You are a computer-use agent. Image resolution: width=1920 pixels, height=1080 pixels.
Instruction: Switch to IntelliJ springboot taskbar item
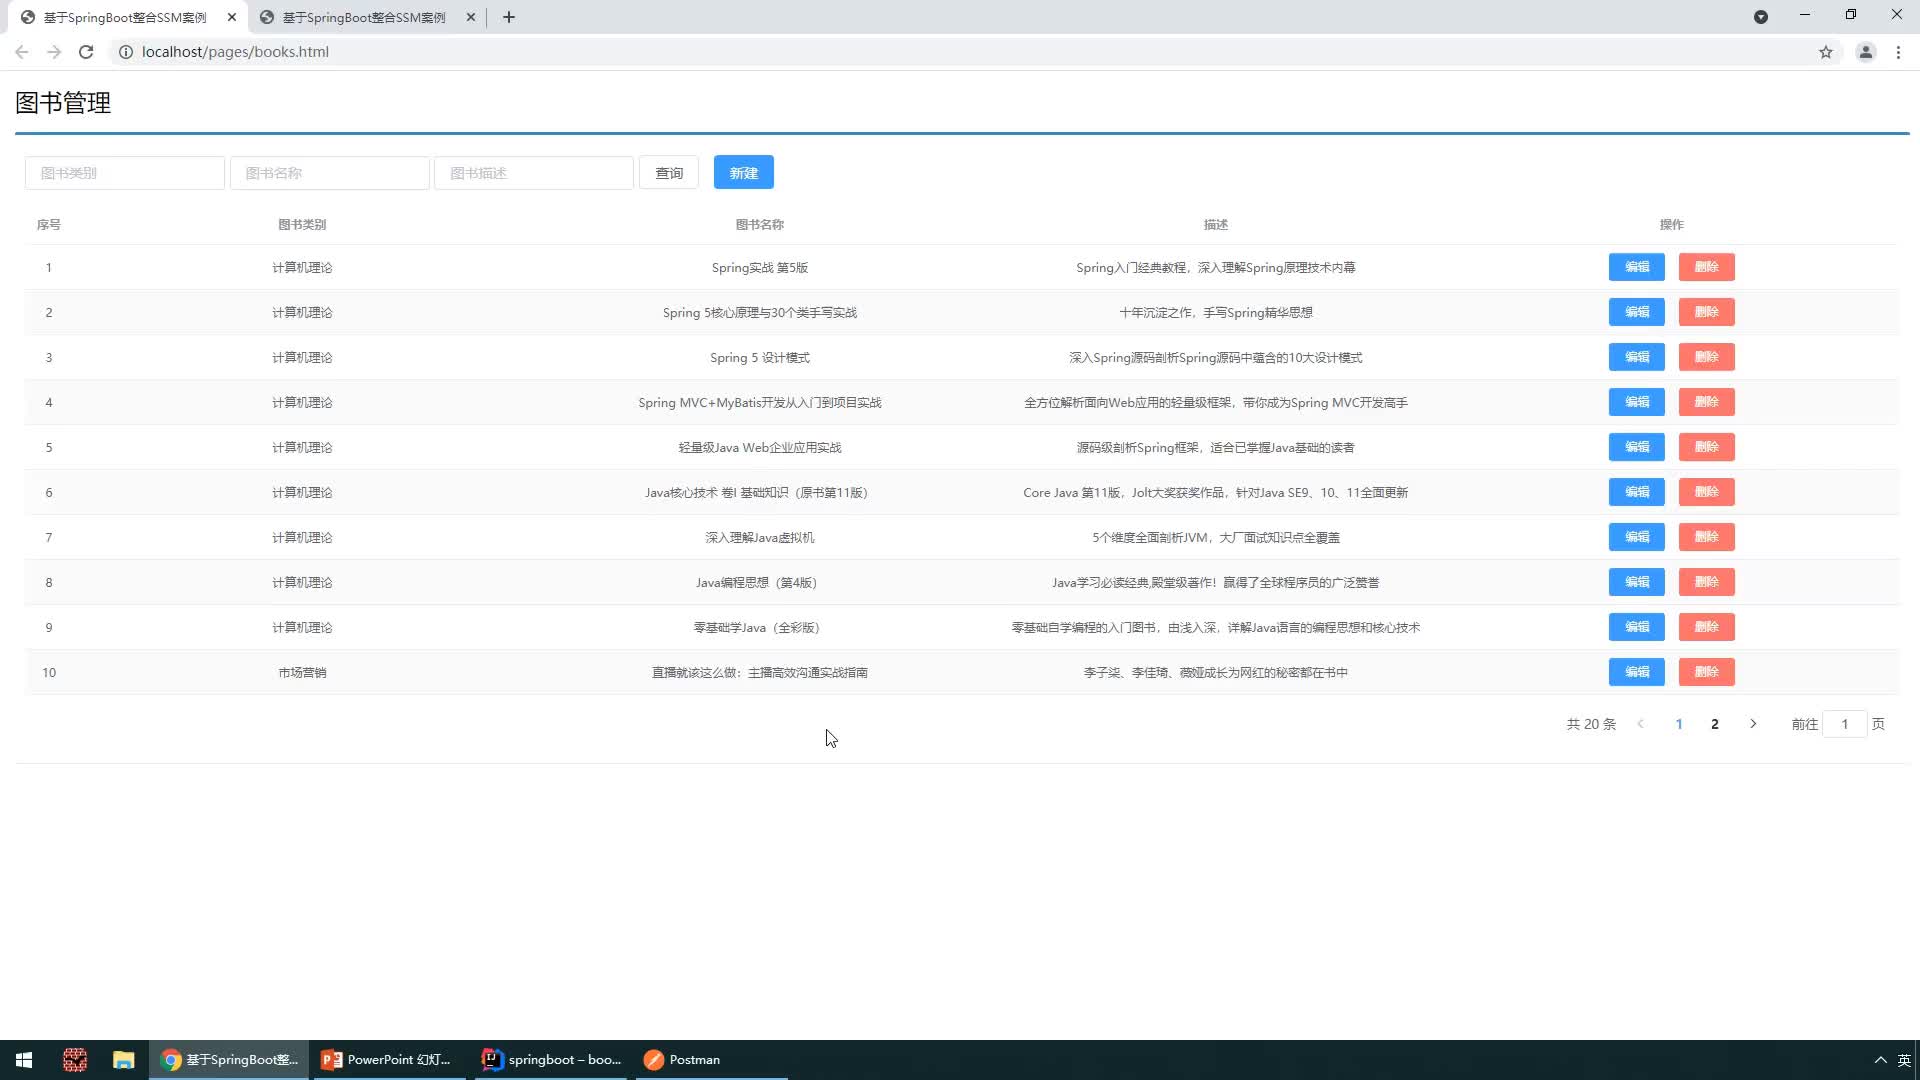click(551, 1060)
